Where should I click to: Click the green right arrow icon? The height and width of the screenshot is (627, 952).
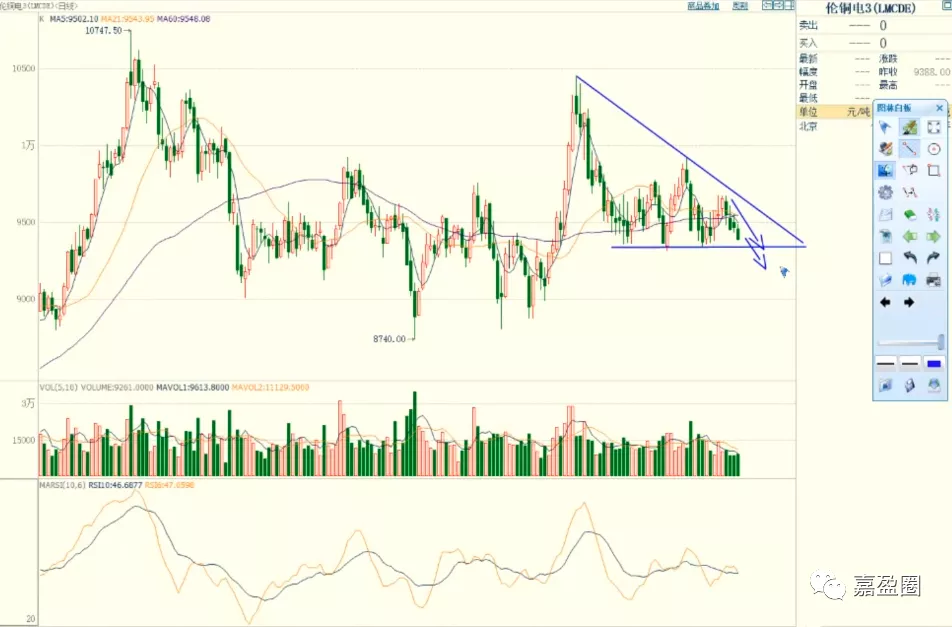pos(934,236)
